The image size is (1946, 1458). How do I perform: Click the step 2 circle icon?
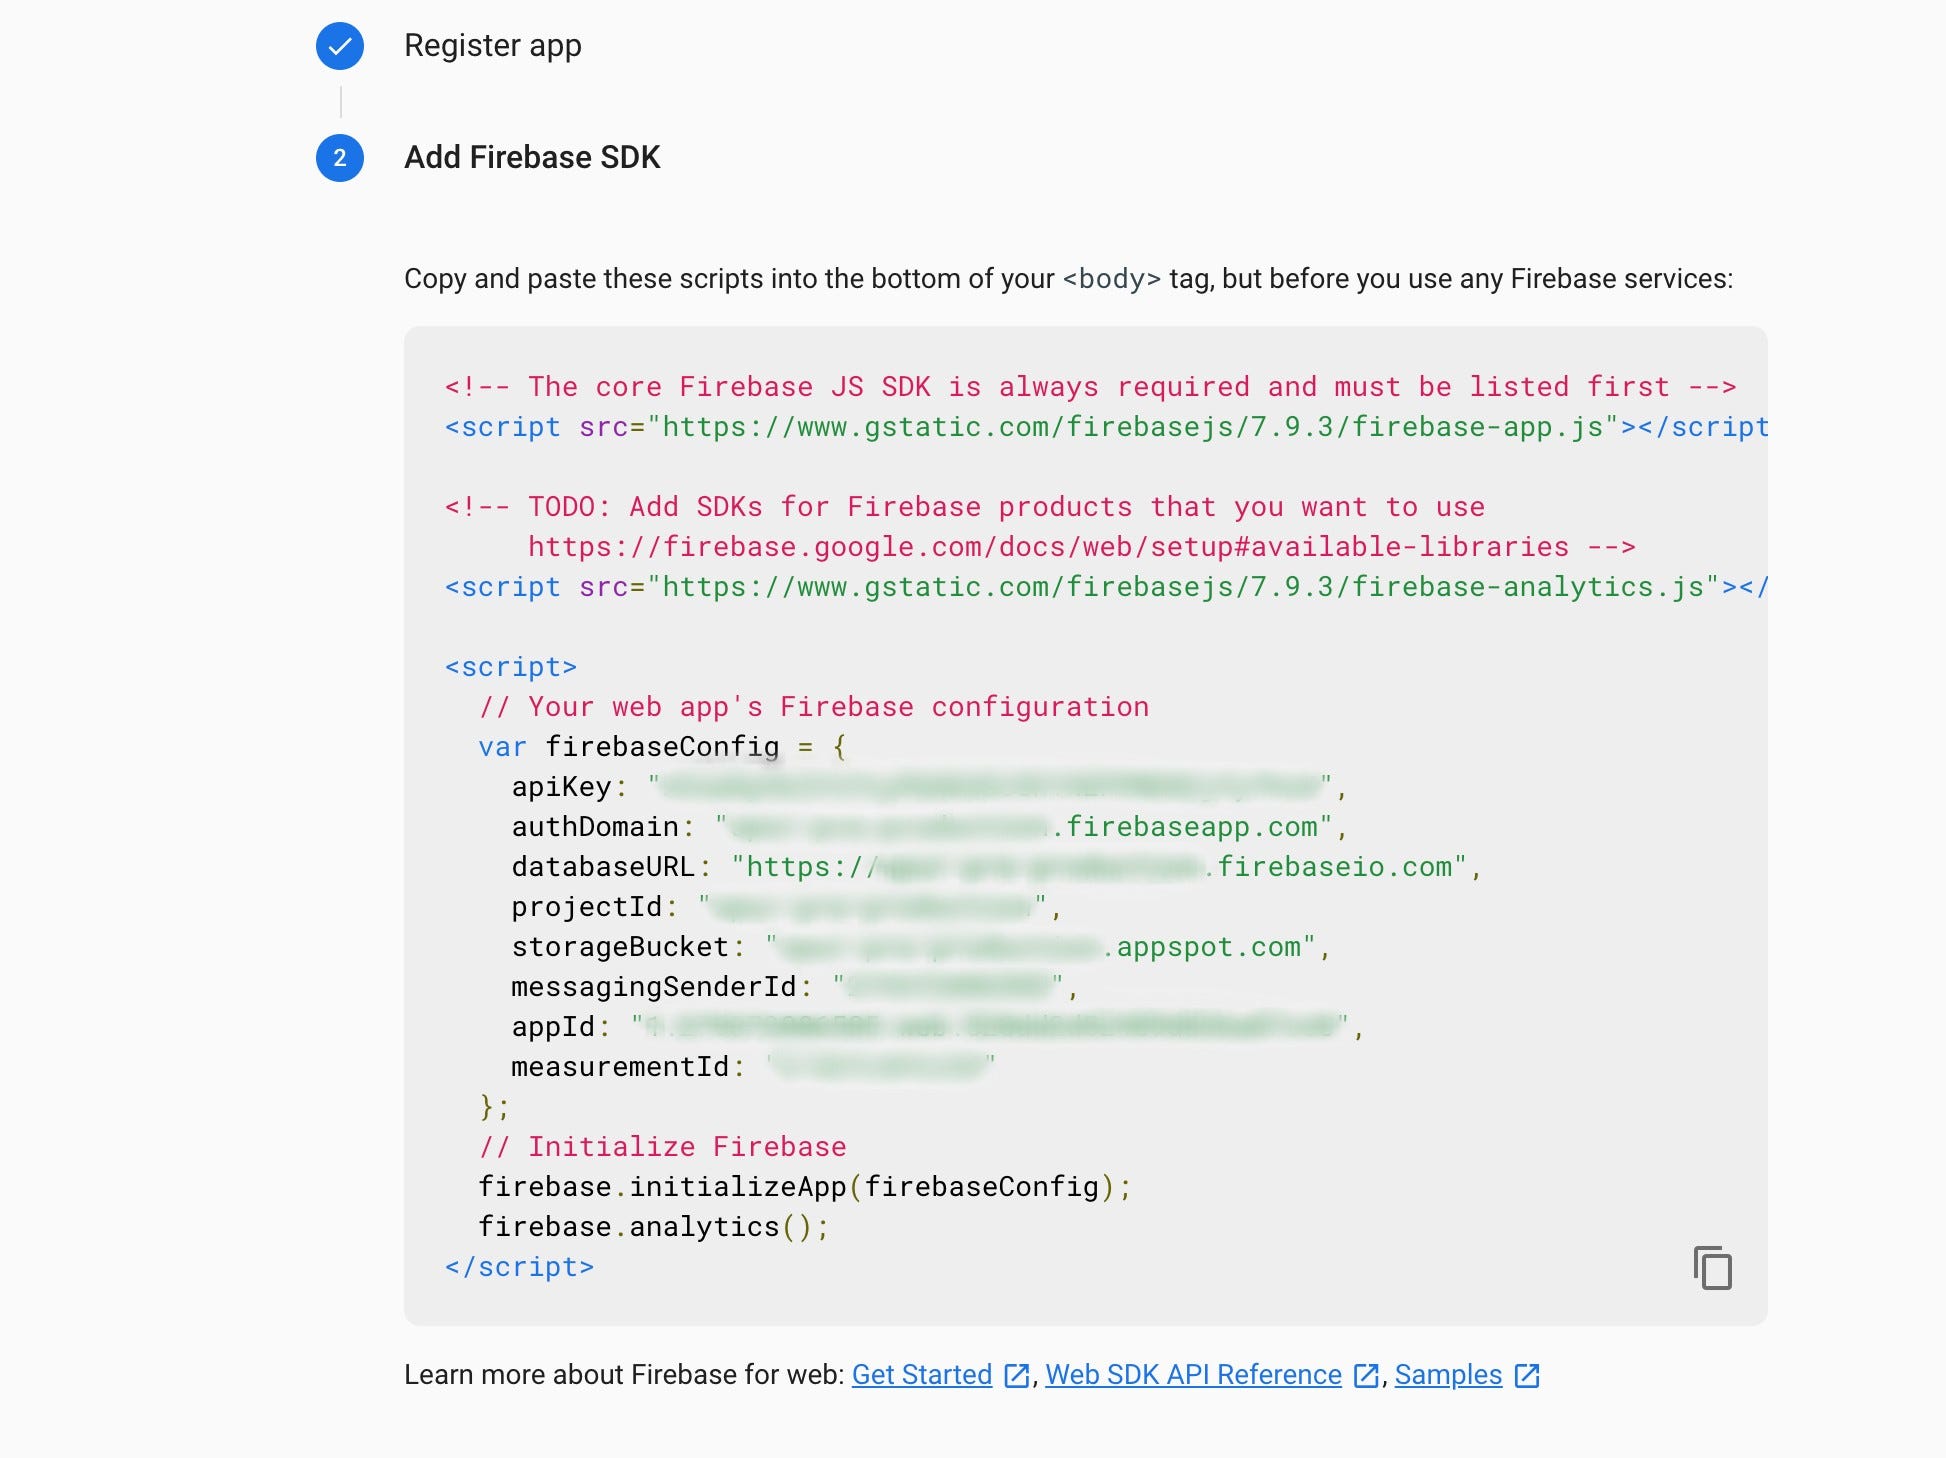click(x=340, y=158)
